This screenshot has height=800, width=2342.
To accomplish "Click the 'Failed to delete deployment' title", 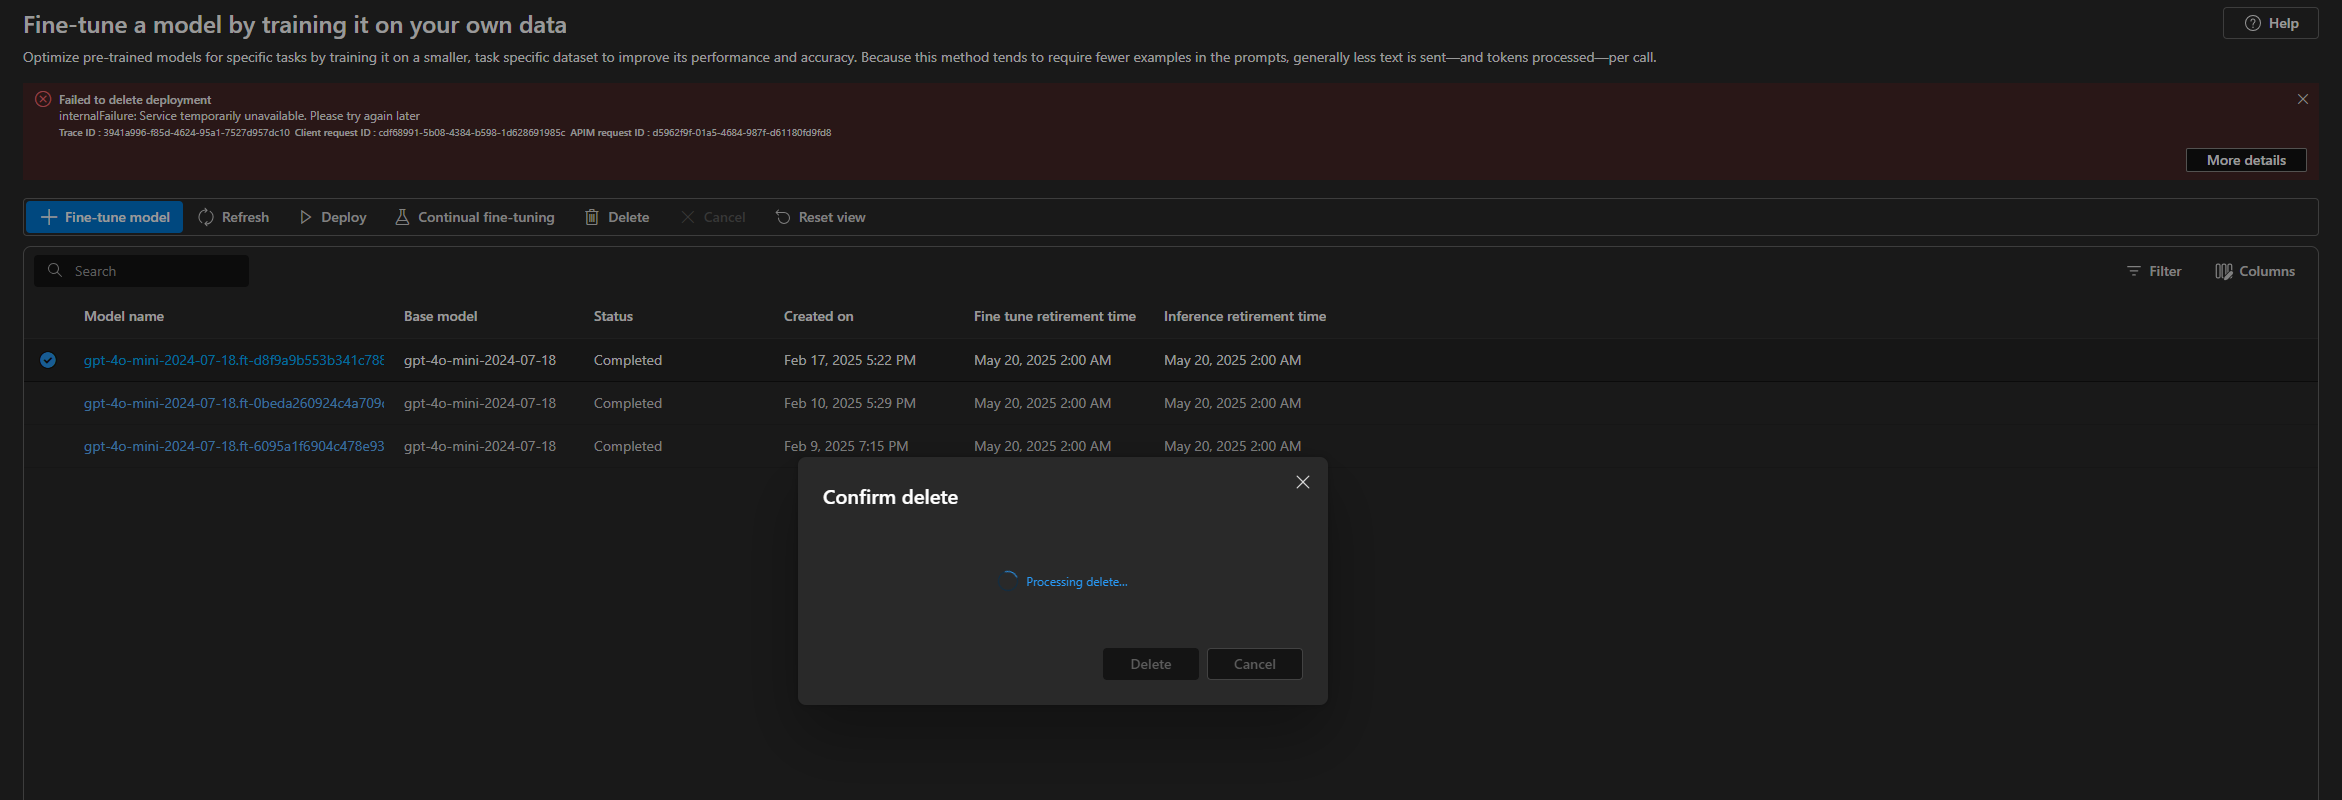I will click(x=135, y=100).
